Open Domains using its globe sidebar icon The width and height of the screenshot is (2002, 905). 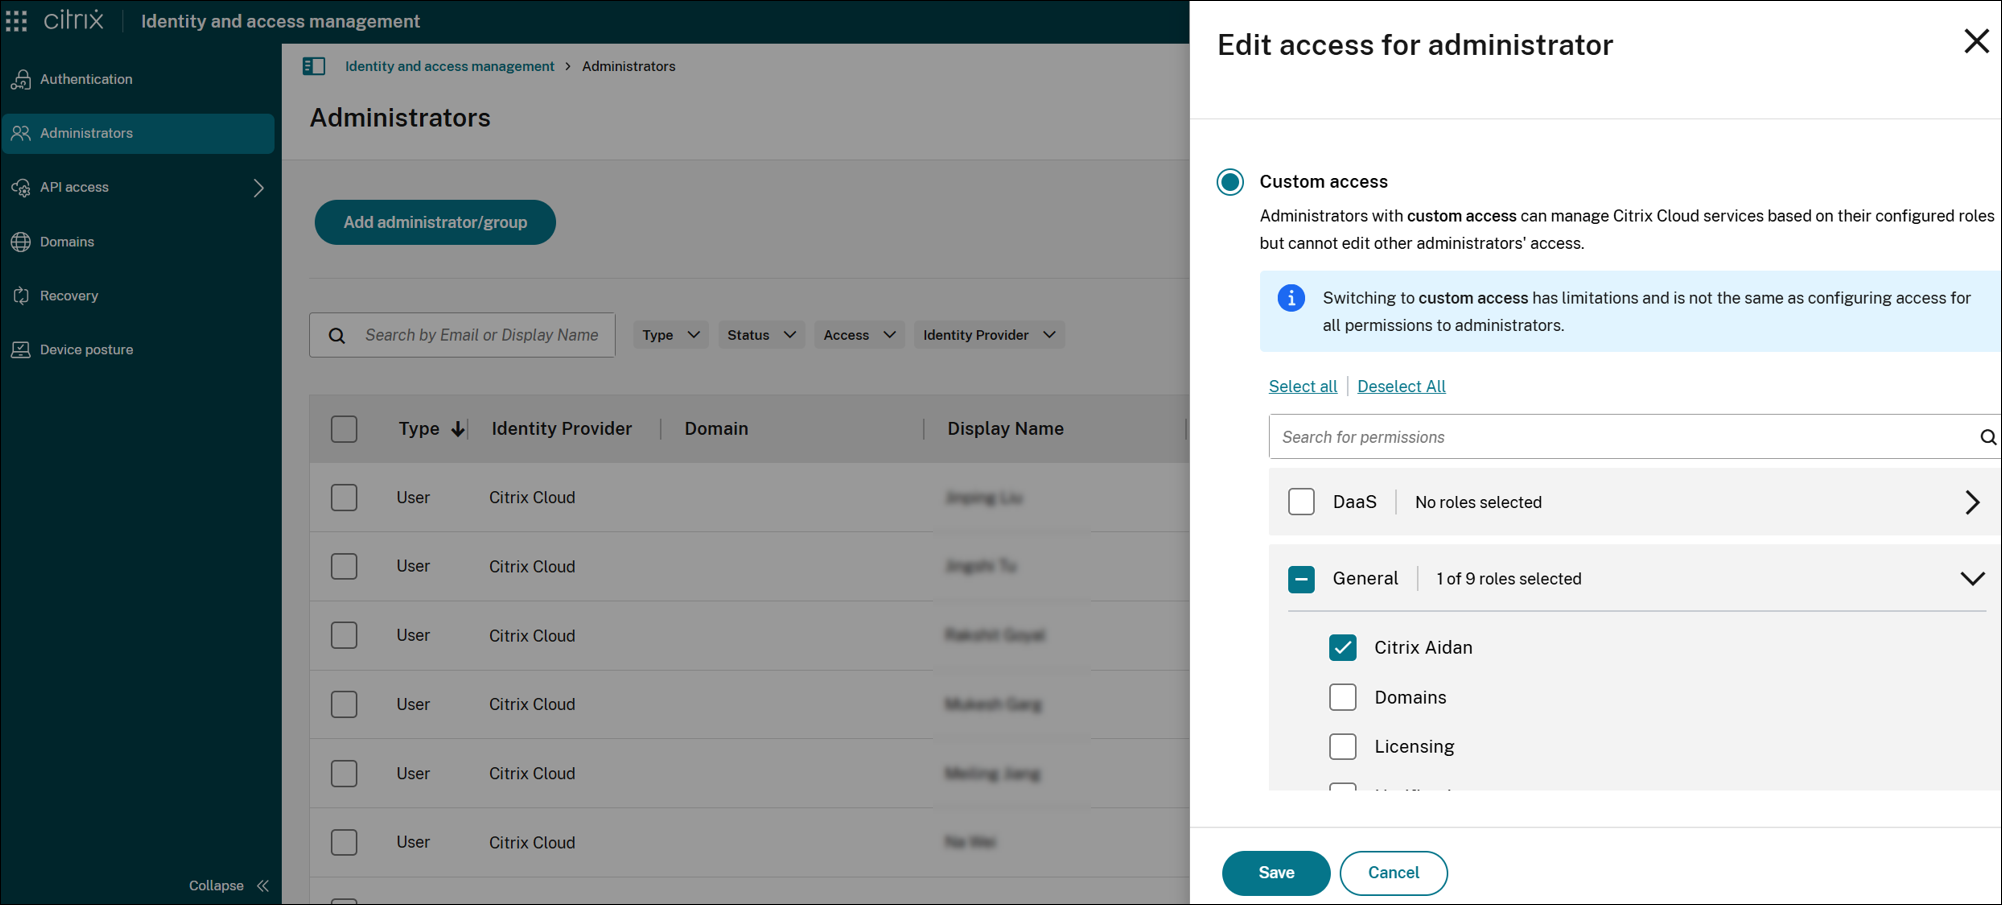coord(22,241)
